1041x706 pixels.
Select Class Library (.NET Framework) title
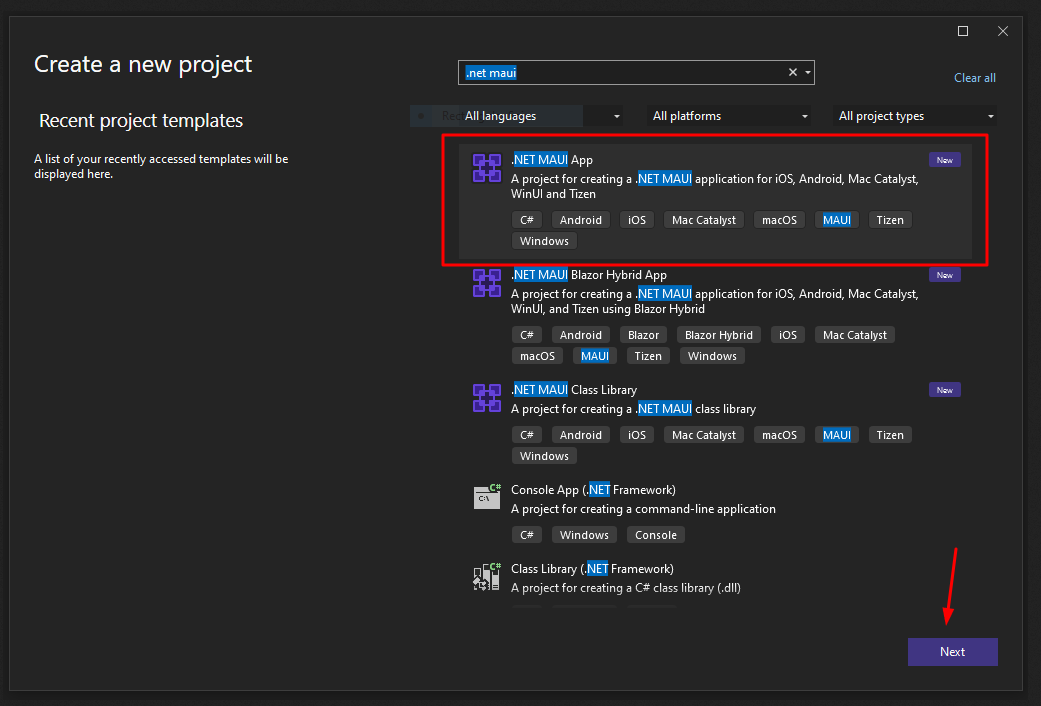tap(592, 569)
